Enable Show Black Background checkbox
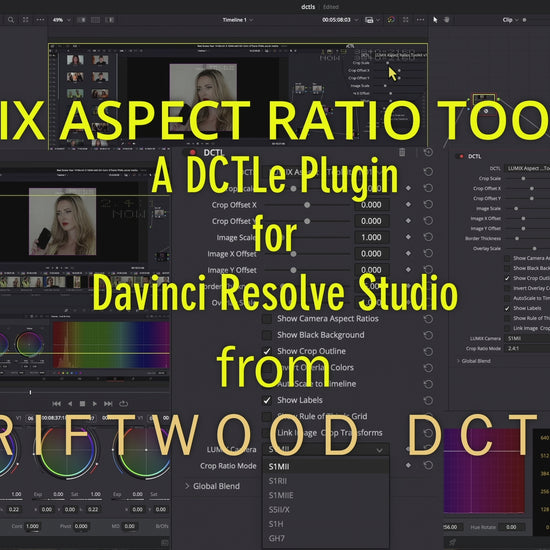Image resolution: width=550 pixels, height=550 pixels. coord(267,335)
